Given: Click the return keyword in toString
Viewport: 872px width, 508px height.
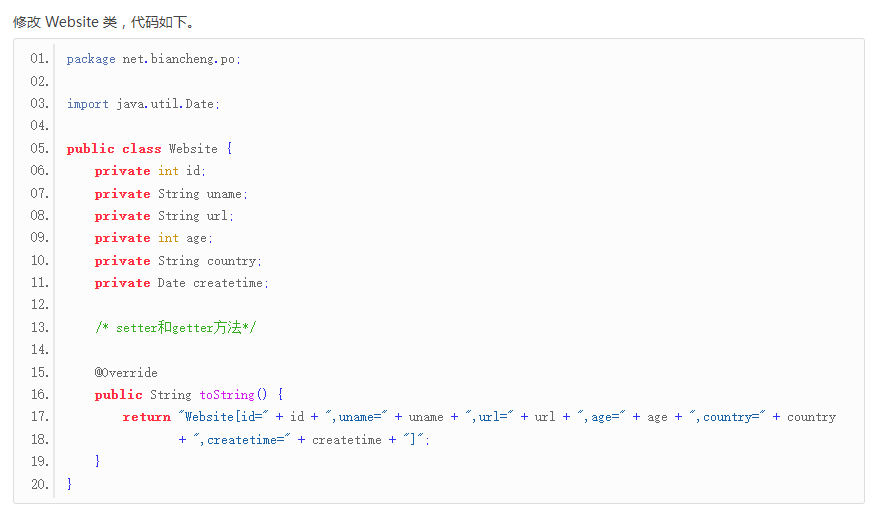Looking at the screenshot, I should 147,417.
